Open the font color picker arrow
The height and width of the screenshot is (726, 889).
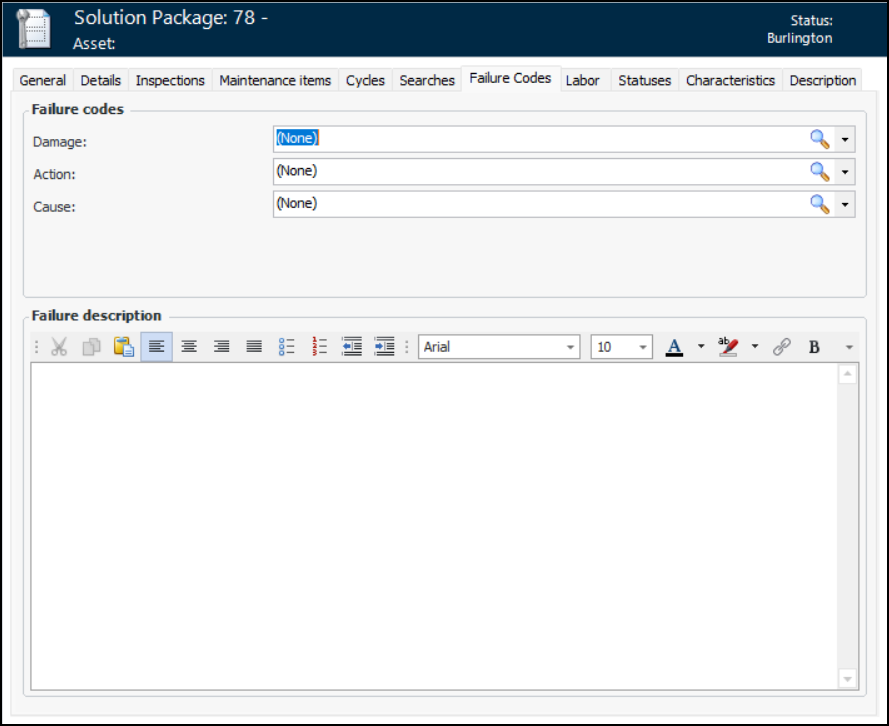[x=700, y=347]
